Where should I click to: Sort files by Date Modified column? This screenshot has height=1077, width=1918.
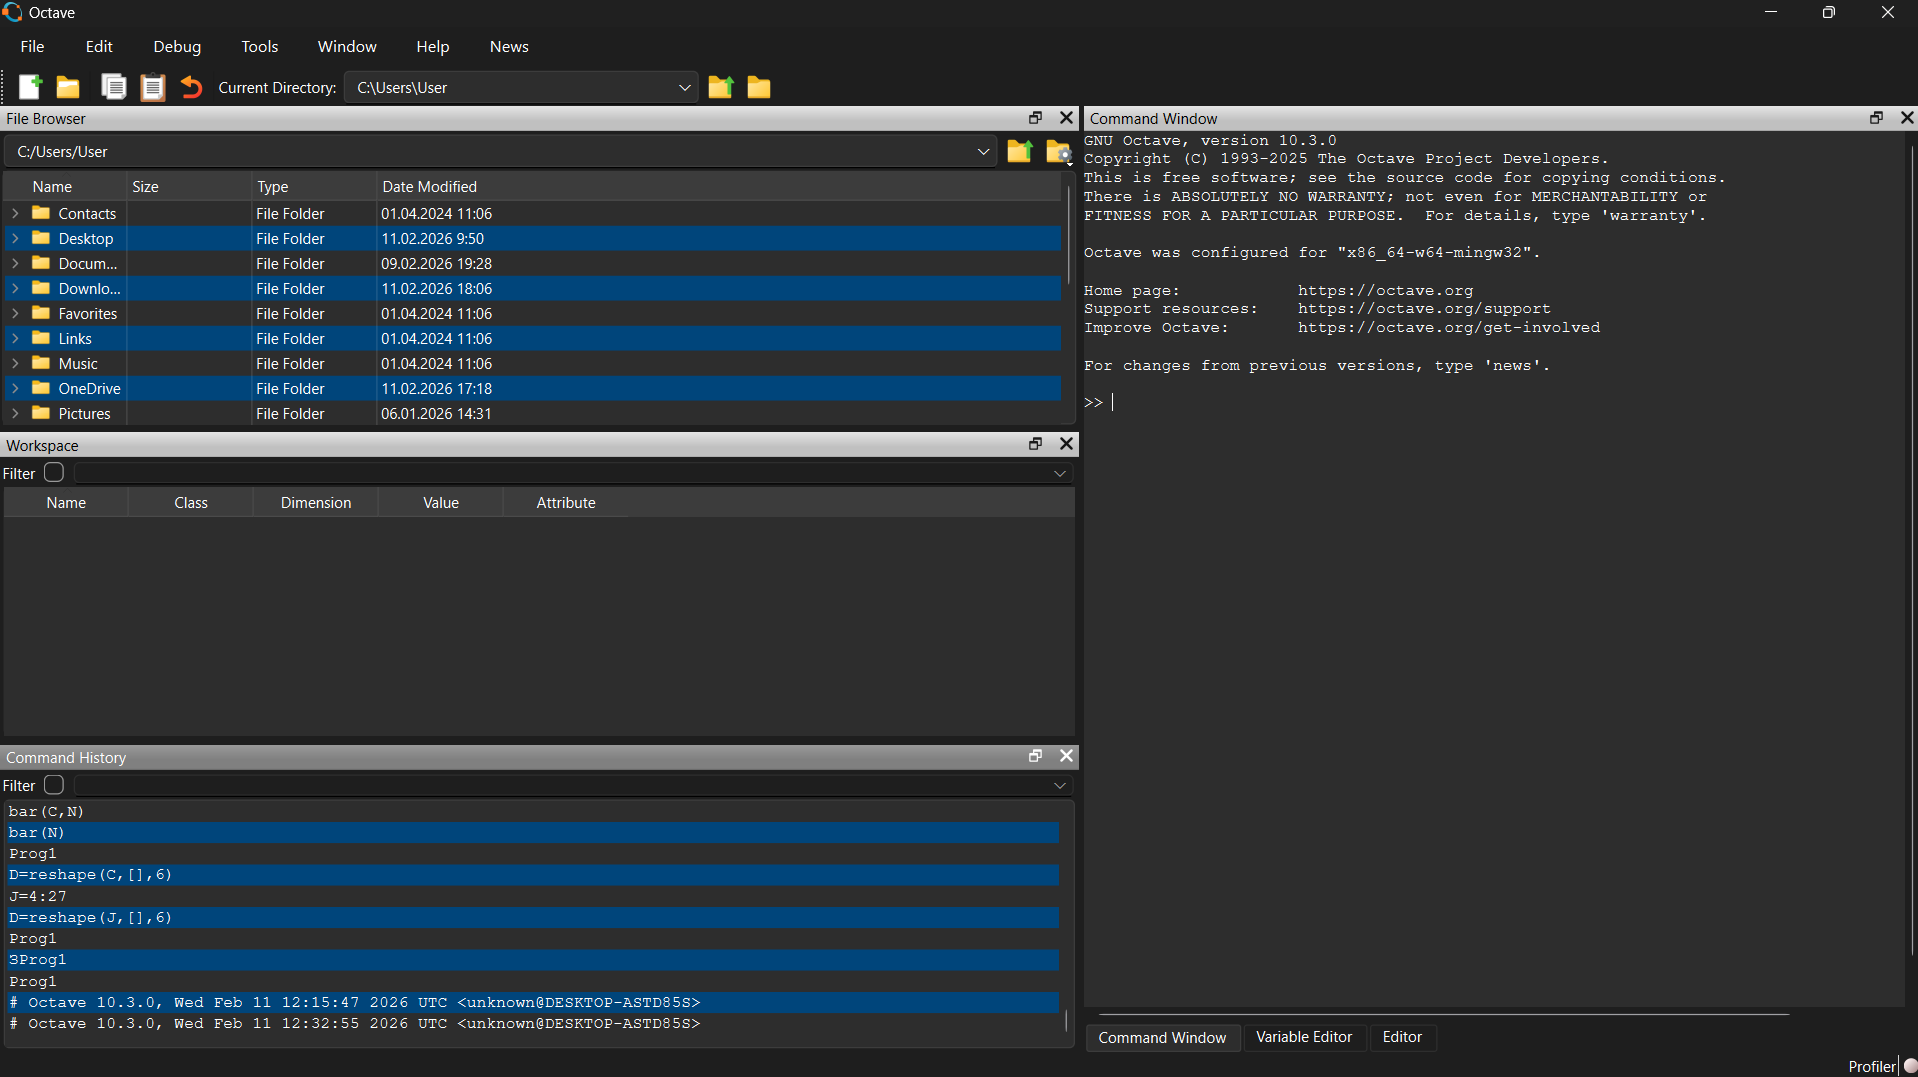(429, 187)
